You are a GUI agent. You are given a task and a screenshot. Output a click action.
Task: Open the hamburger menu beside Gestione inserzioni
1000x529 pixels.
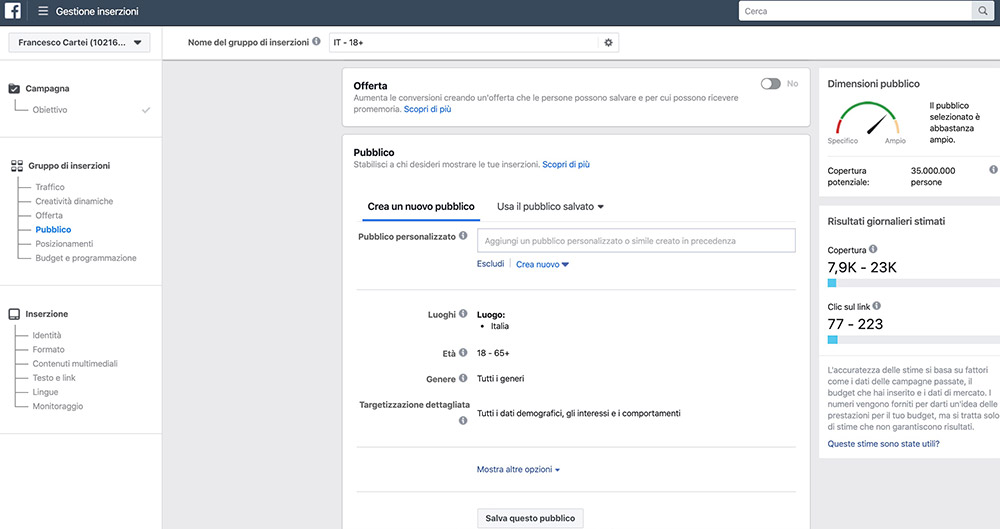(43, 11)
